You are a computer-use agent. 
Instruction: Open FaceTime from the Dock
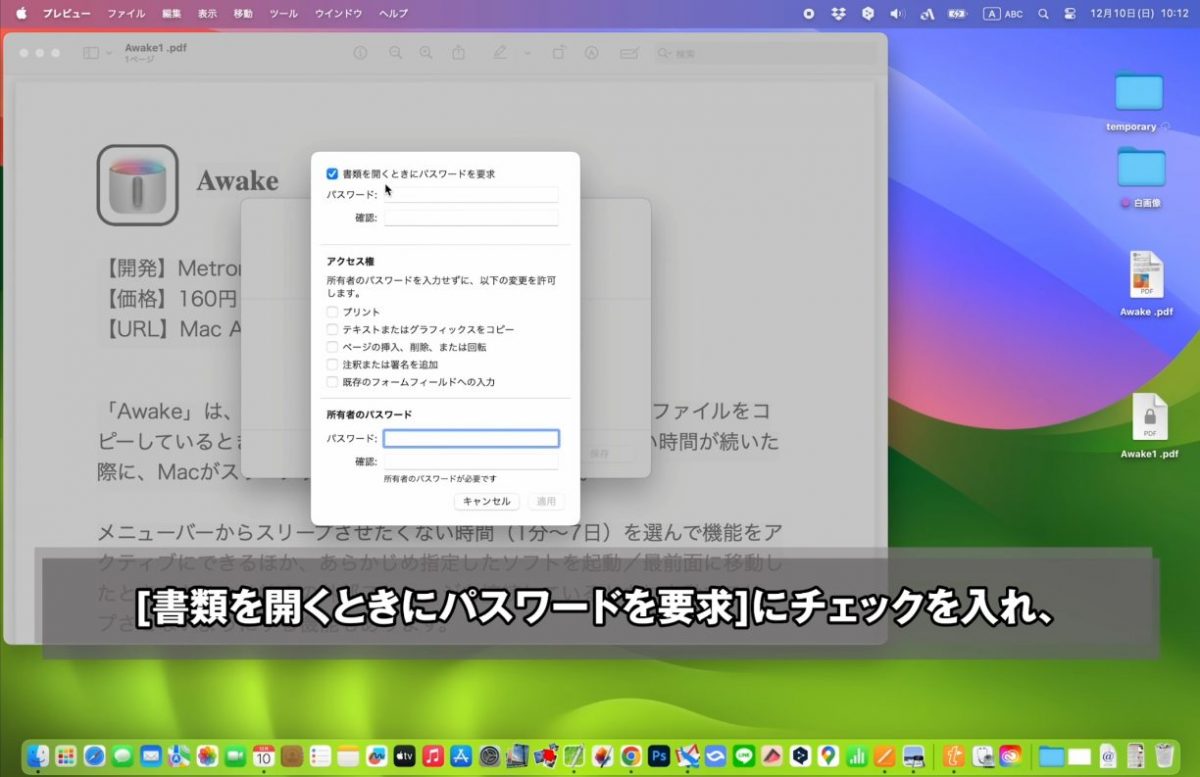pyautogui.click(x=236, y=756)
